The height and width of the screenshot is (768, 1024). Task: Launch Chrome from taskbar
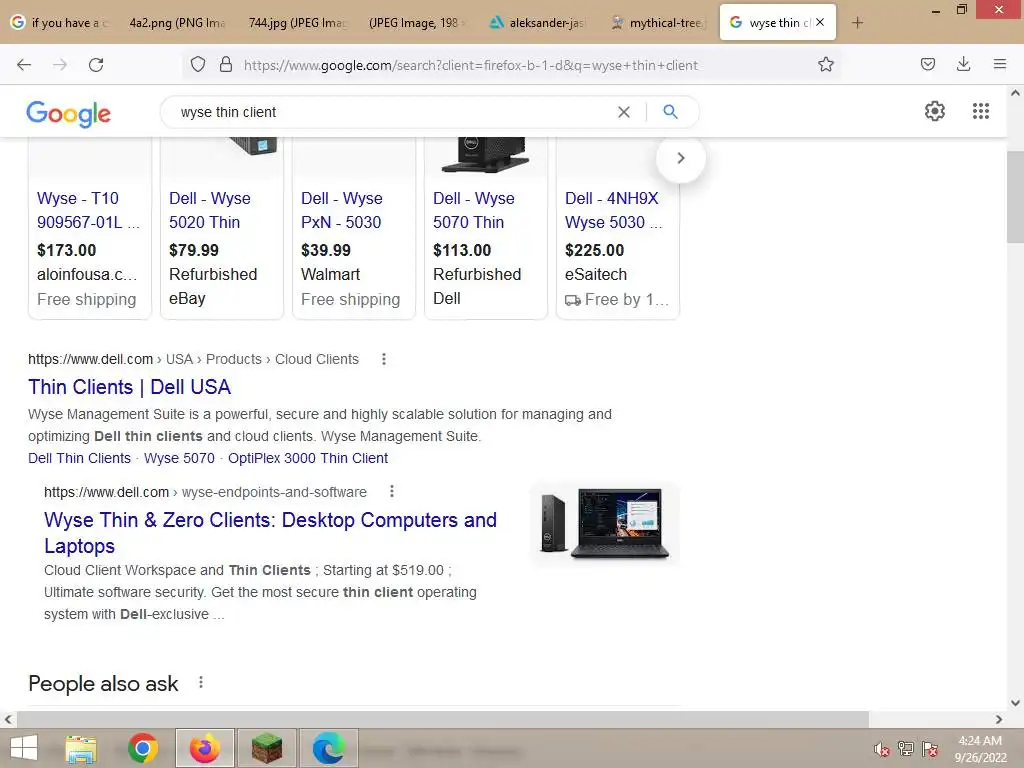coord(143,748)
